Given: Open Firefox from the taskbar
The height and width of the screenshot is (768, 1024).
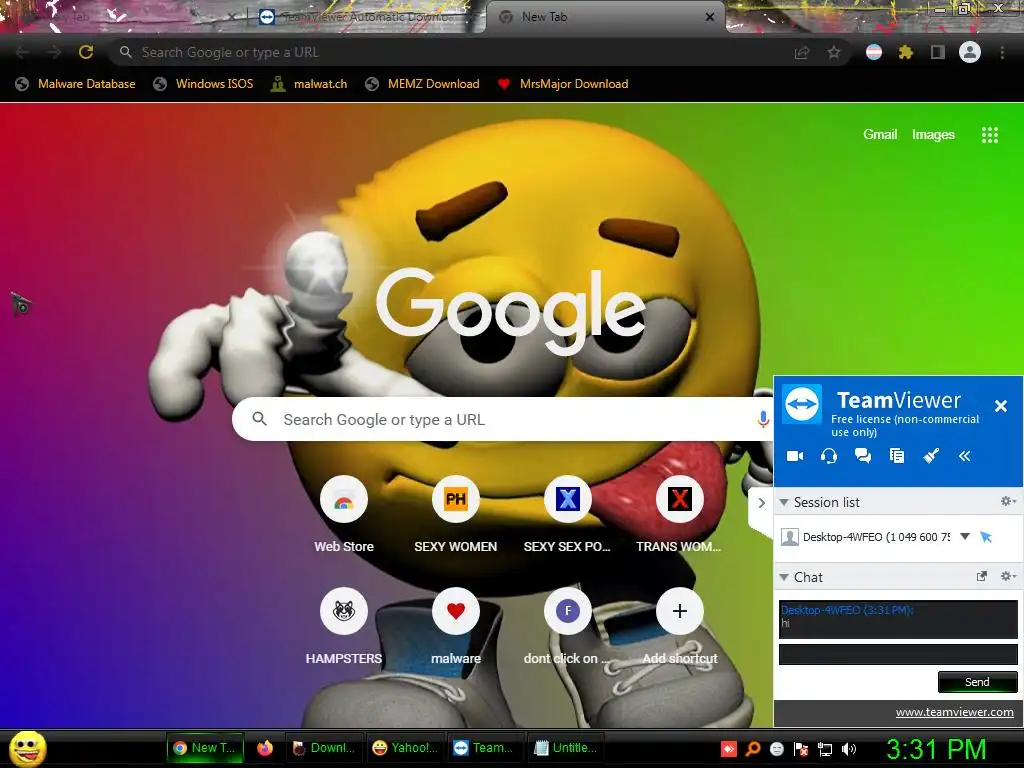Looking at the screenshot, I should click(264, 748).
